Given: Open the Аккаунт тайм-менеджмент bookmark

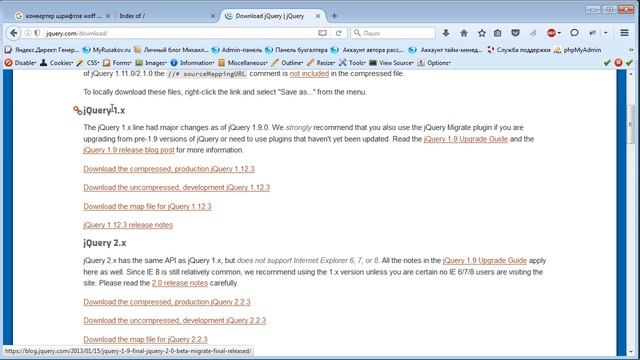Looking at the screenshot, I should 446,50.
